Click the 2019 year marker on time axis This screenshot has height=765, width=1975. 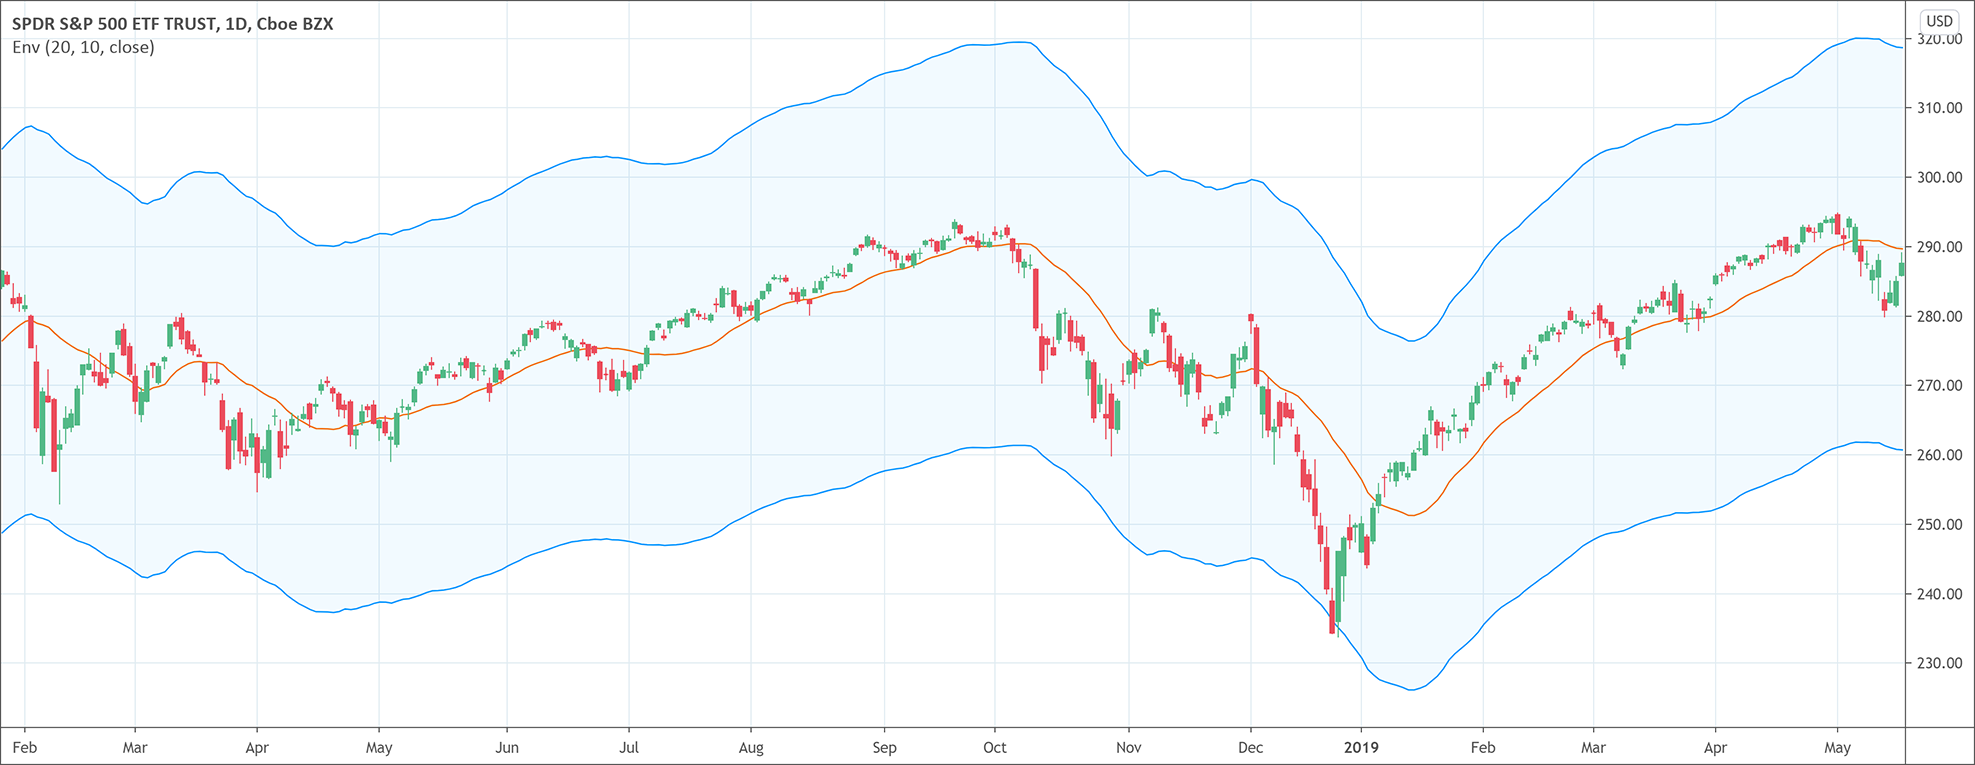(1361, 747)
